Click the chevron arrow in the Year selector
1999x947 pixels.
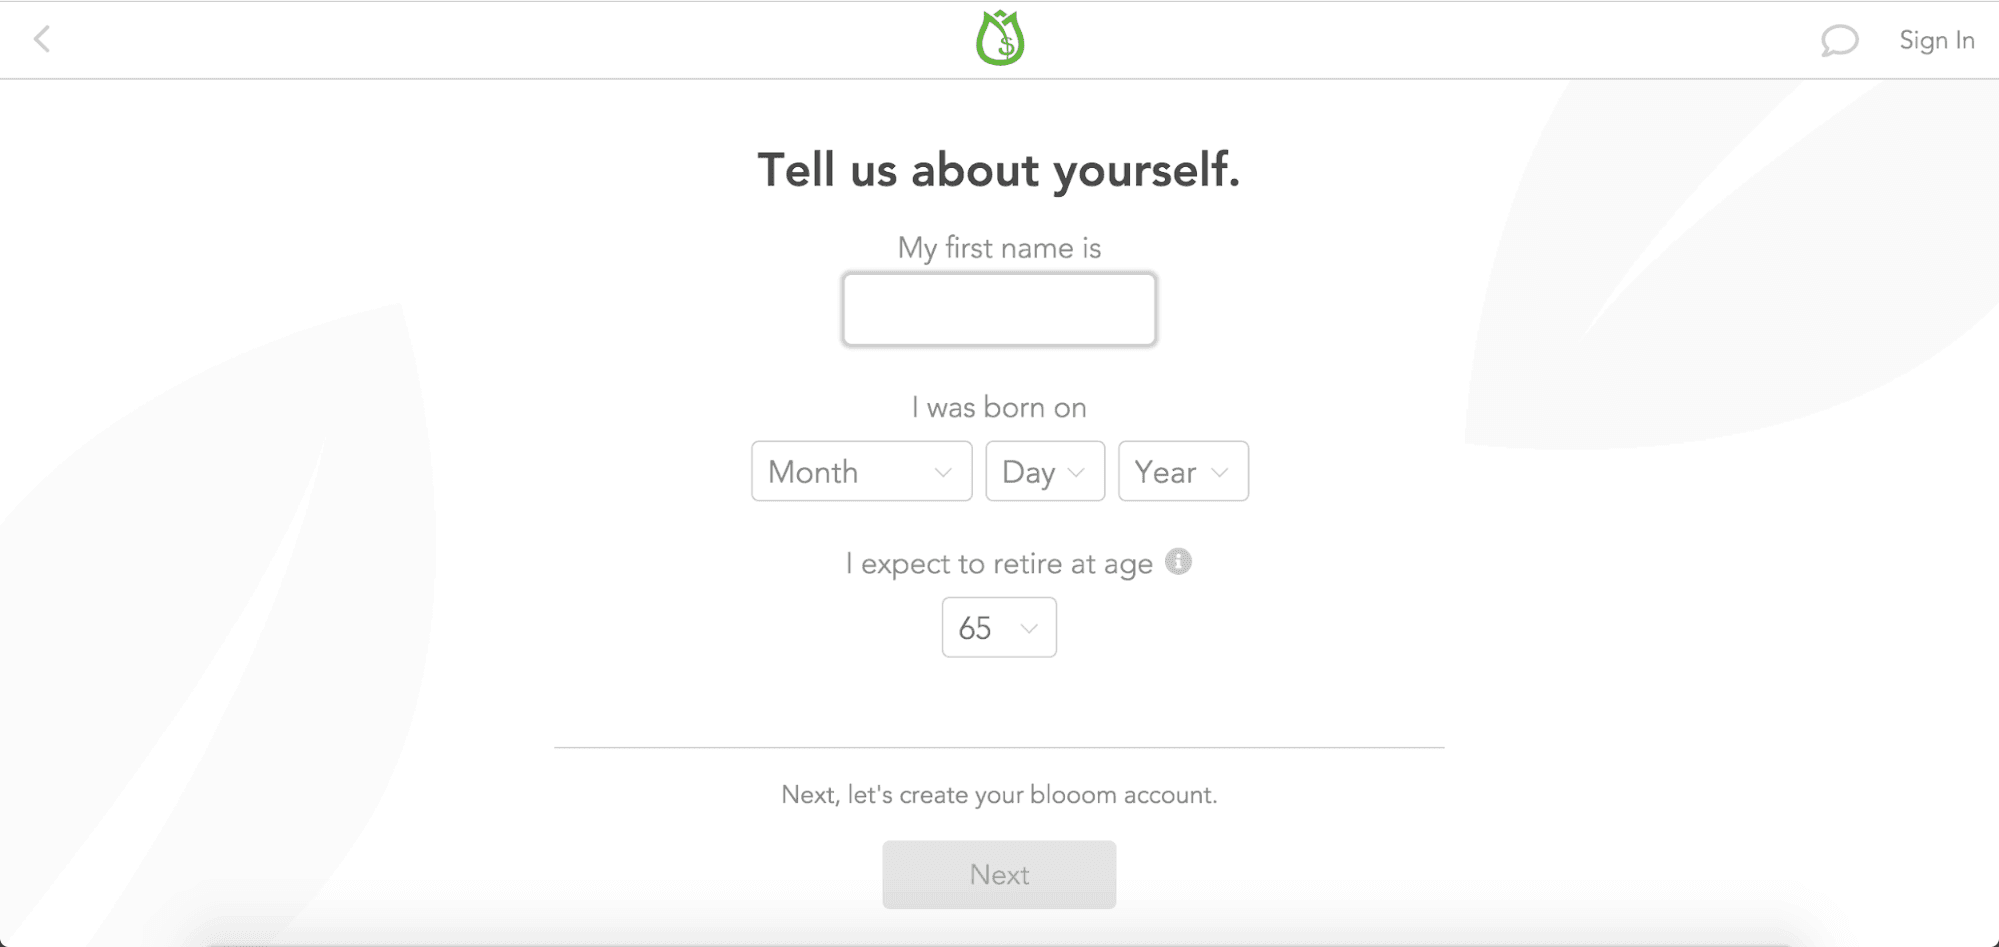coord(1219,472)
